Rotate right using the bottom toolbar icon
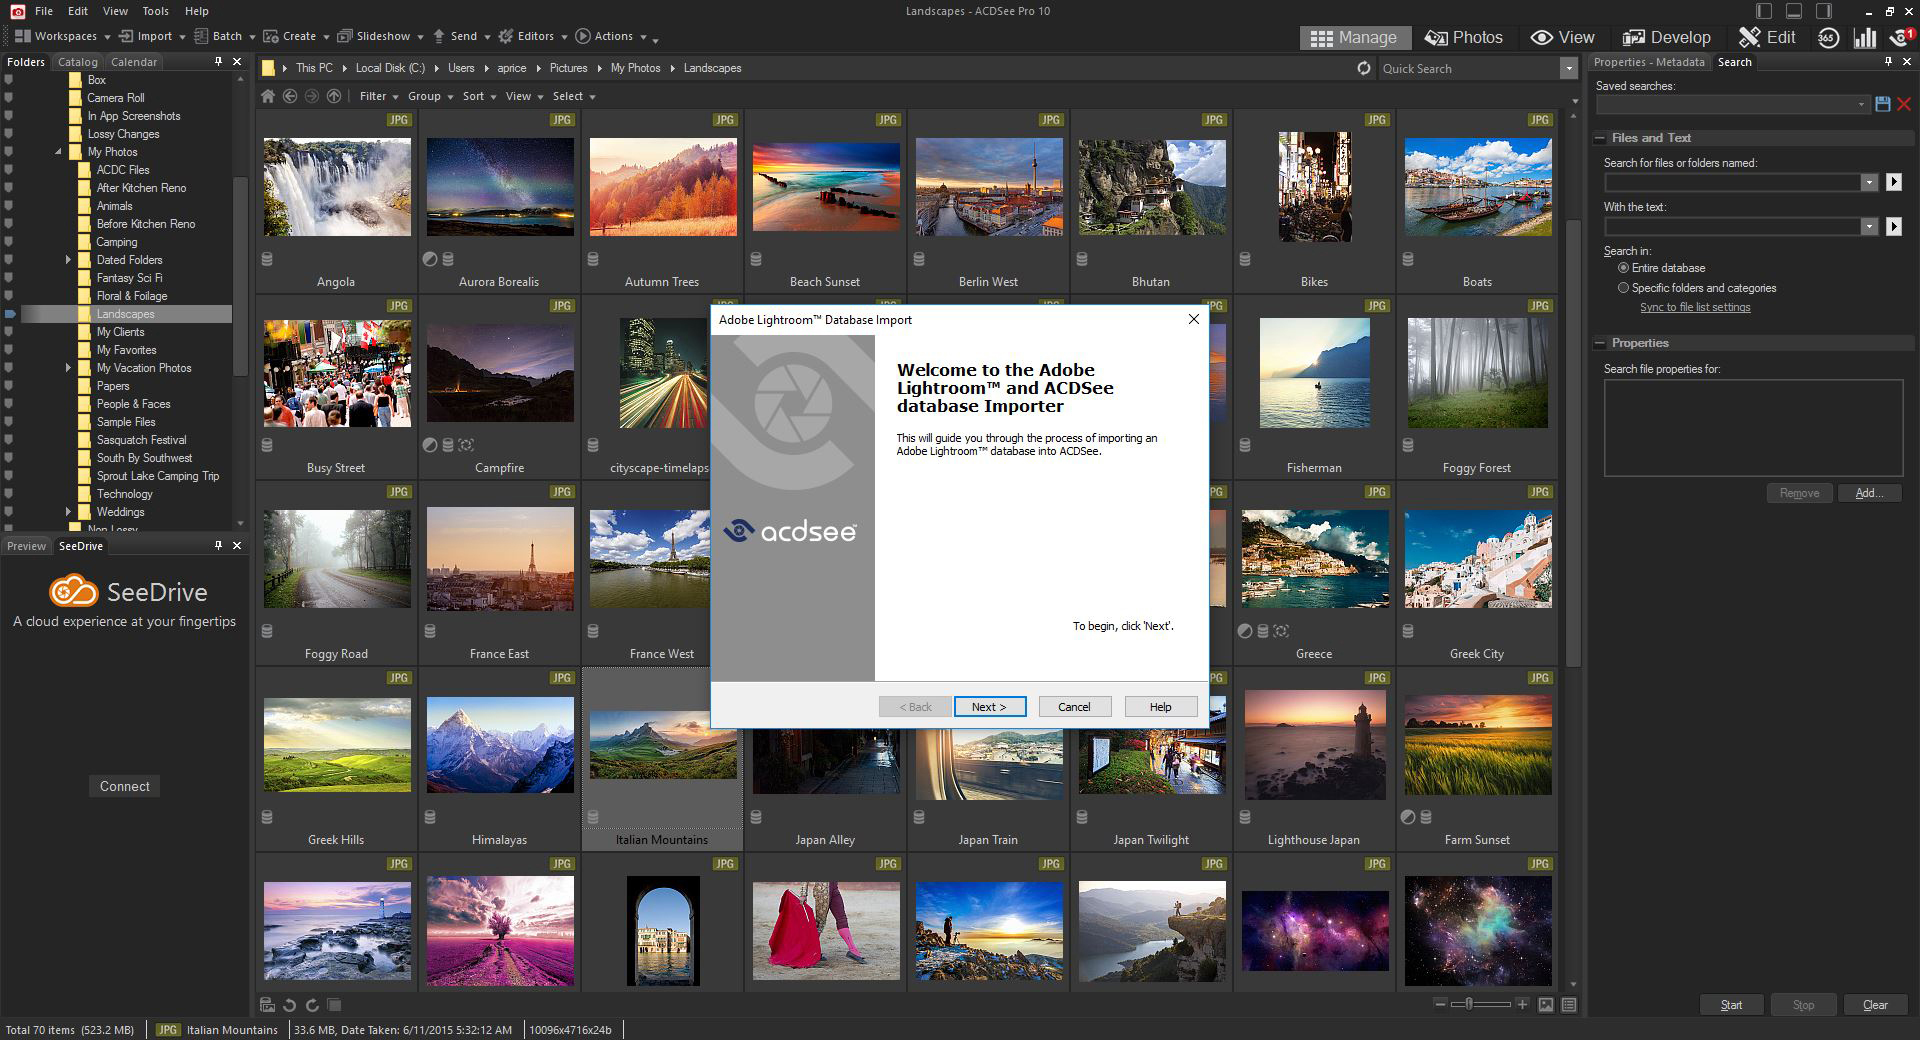Viewport: 1920px width, 1040px height. click(312, 1005)
